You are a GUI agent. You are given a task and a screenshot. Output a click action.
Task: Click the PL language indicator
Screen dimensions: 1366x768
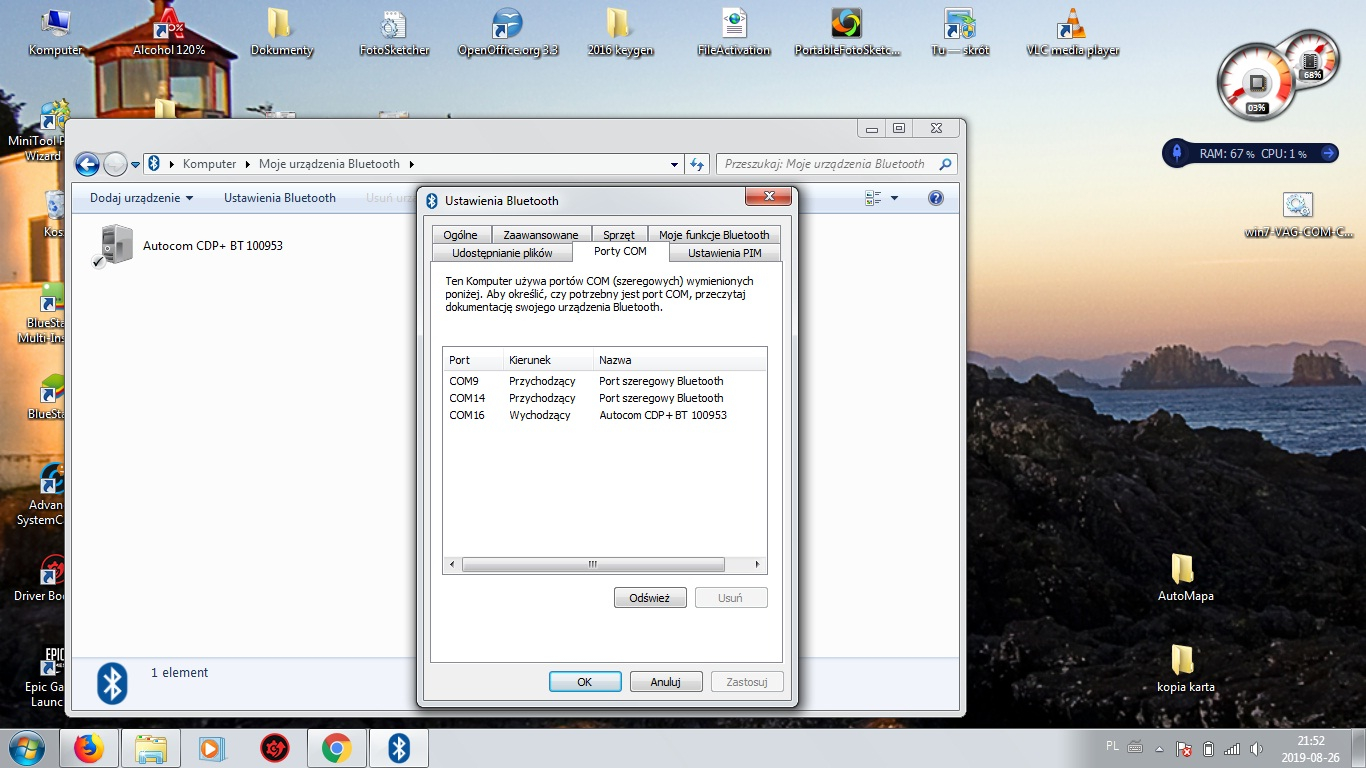pyautogui.click(x=1113, y=746)
